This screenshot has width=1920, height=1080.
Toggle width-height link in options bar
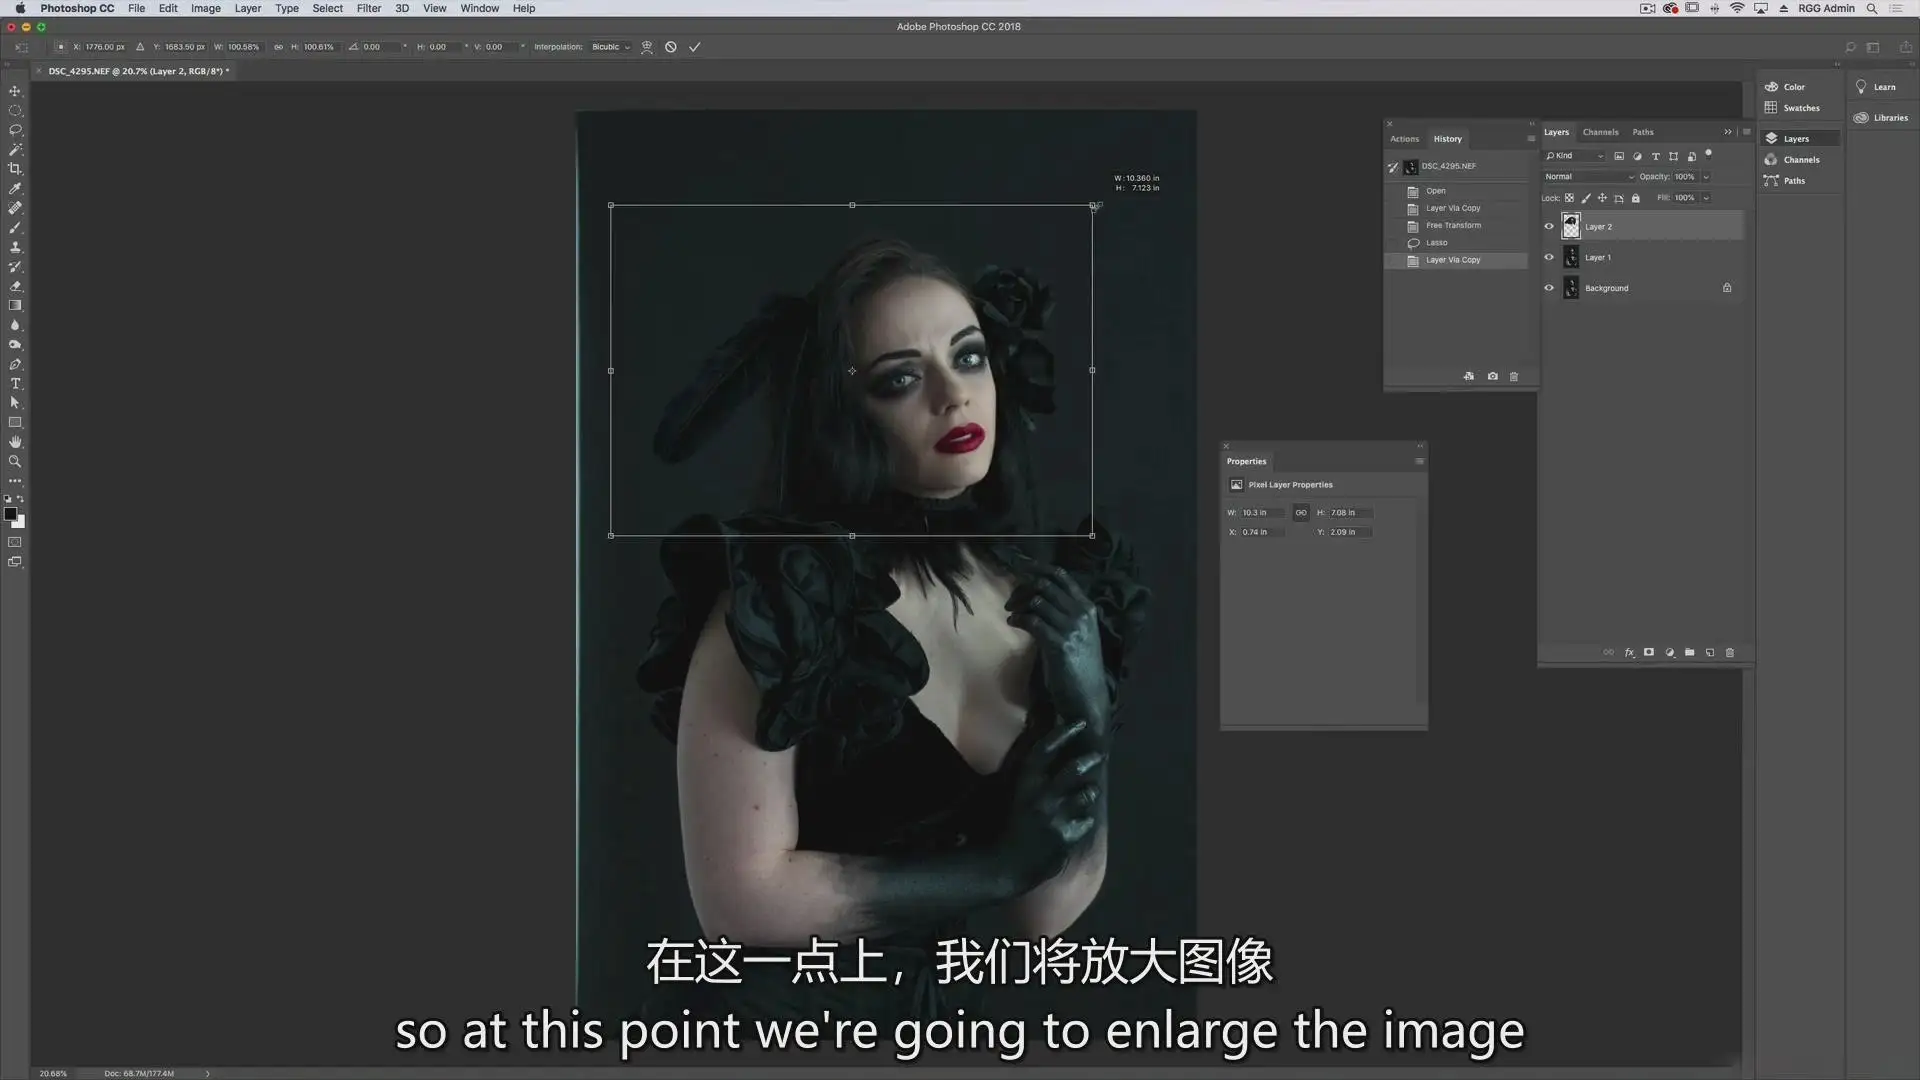[x=278, y=47]
